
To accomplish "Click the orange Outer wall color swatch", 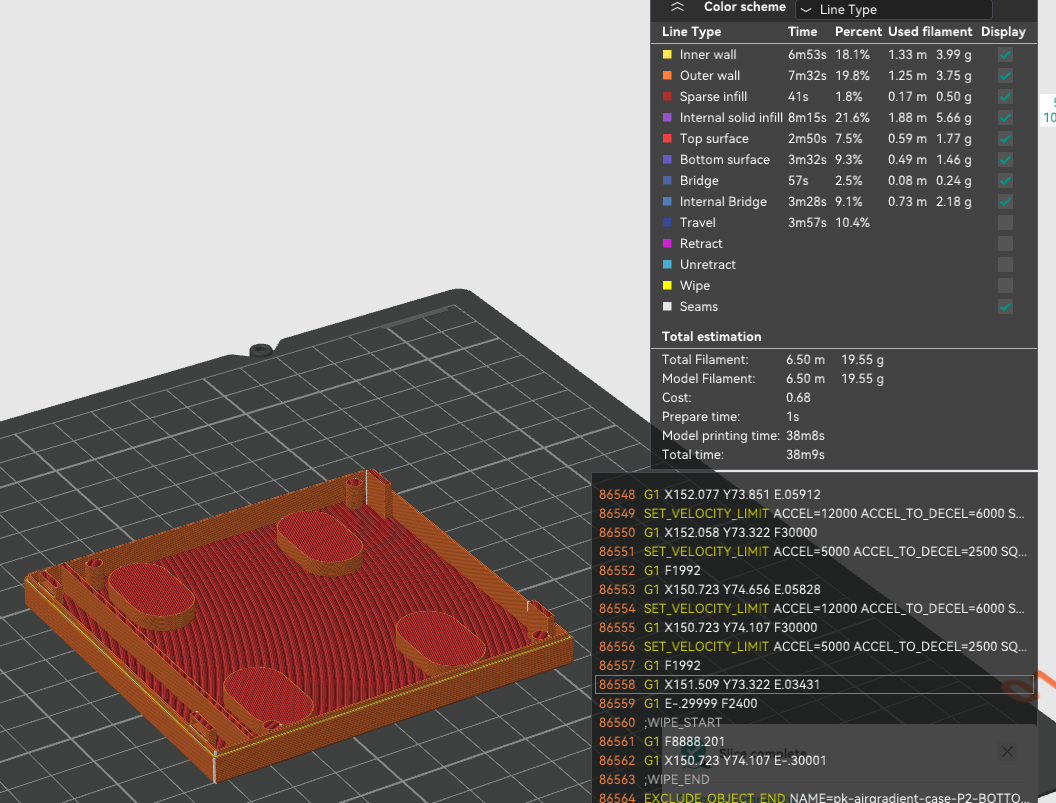I will tap(667, 75).
